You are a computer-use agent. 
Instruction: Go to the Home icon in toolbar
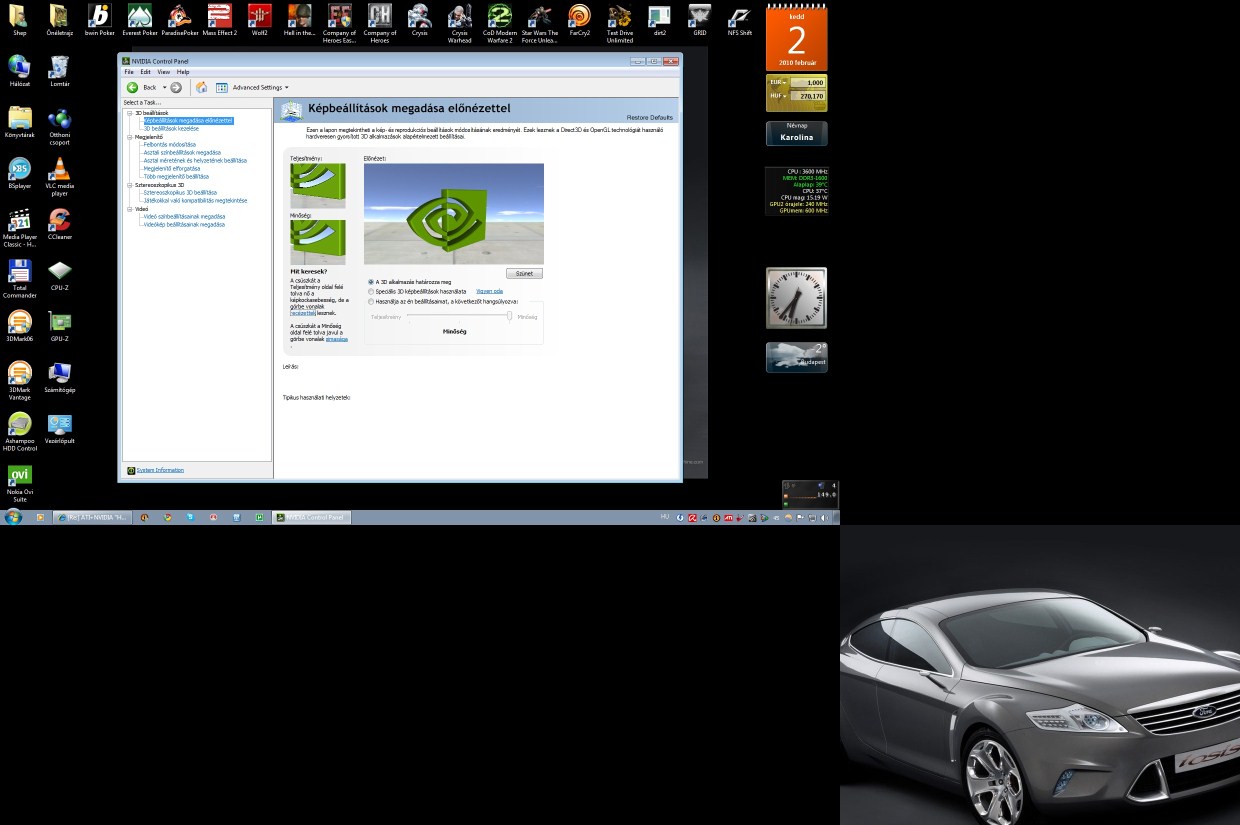[201, 87]
